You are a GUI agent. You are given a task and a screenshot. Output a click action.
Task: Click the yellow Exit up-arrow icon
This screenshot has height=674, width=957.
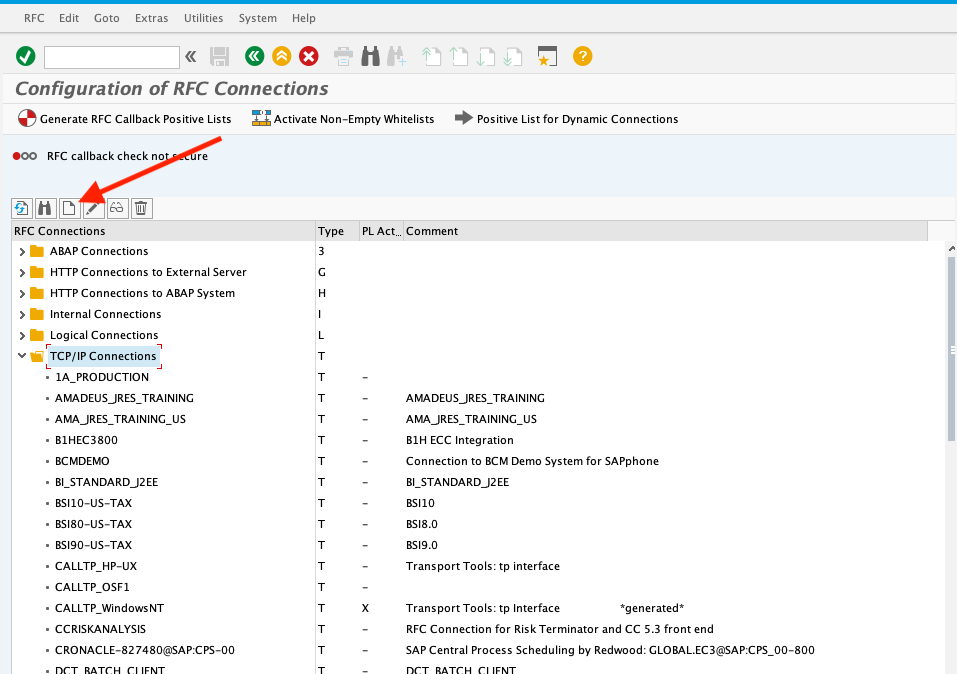click(282, 57)
